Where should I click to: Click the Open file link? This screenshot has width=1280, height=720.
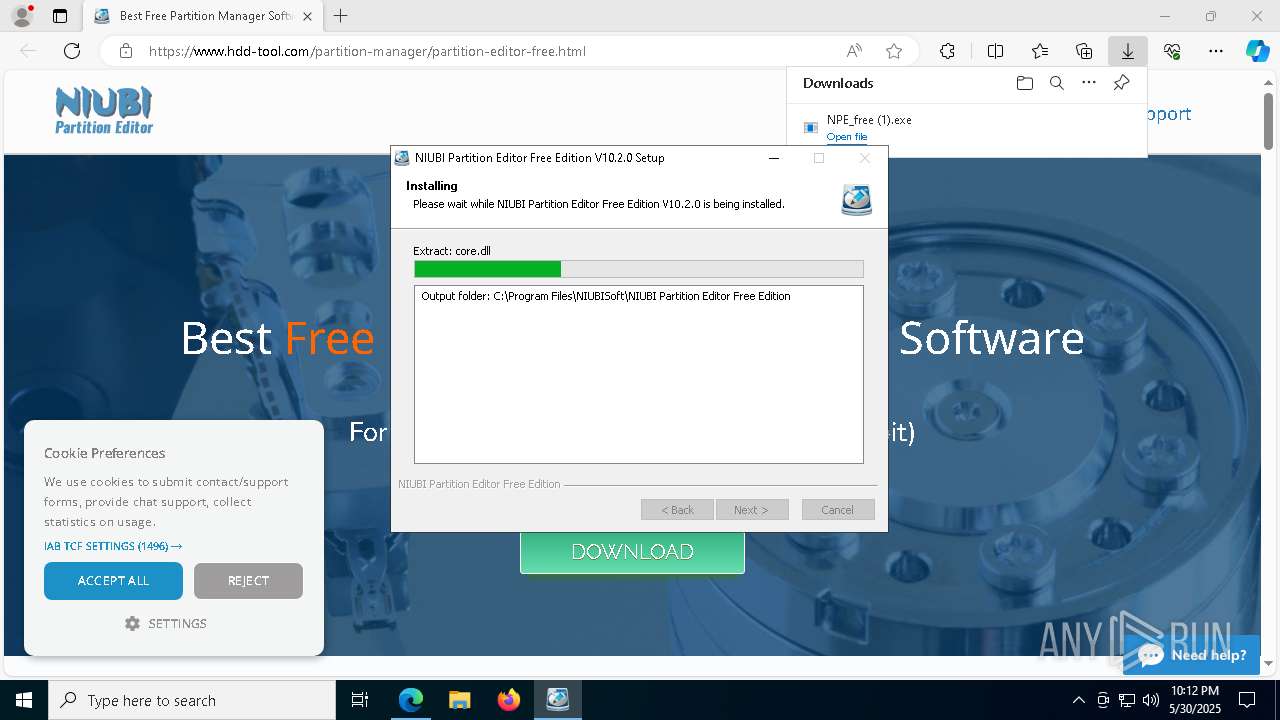click(x=847, y=137)
